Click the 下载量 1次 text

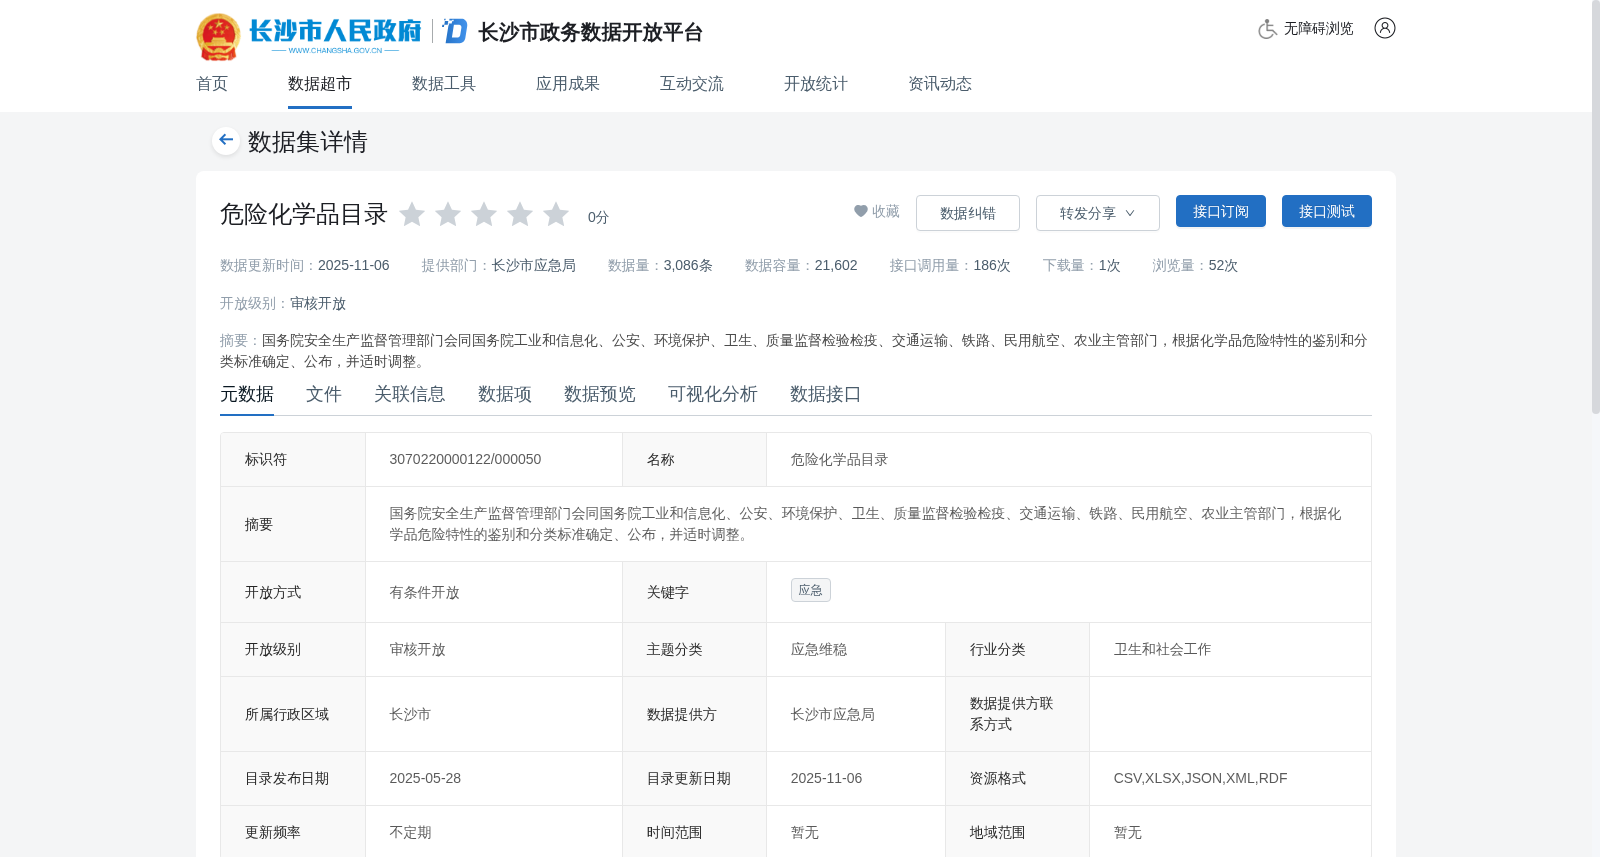coord(1082,265)
